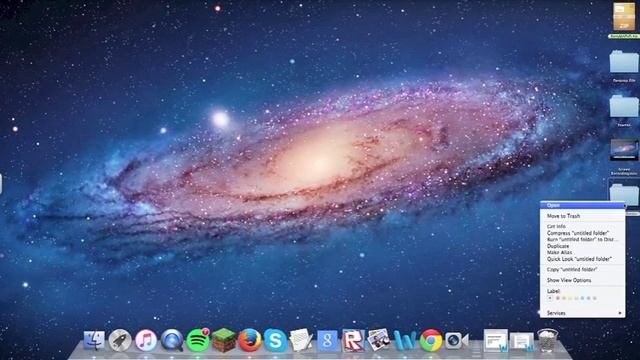Apply the purple label color
This screenshot has height=360, width=640.
point(589,298)
